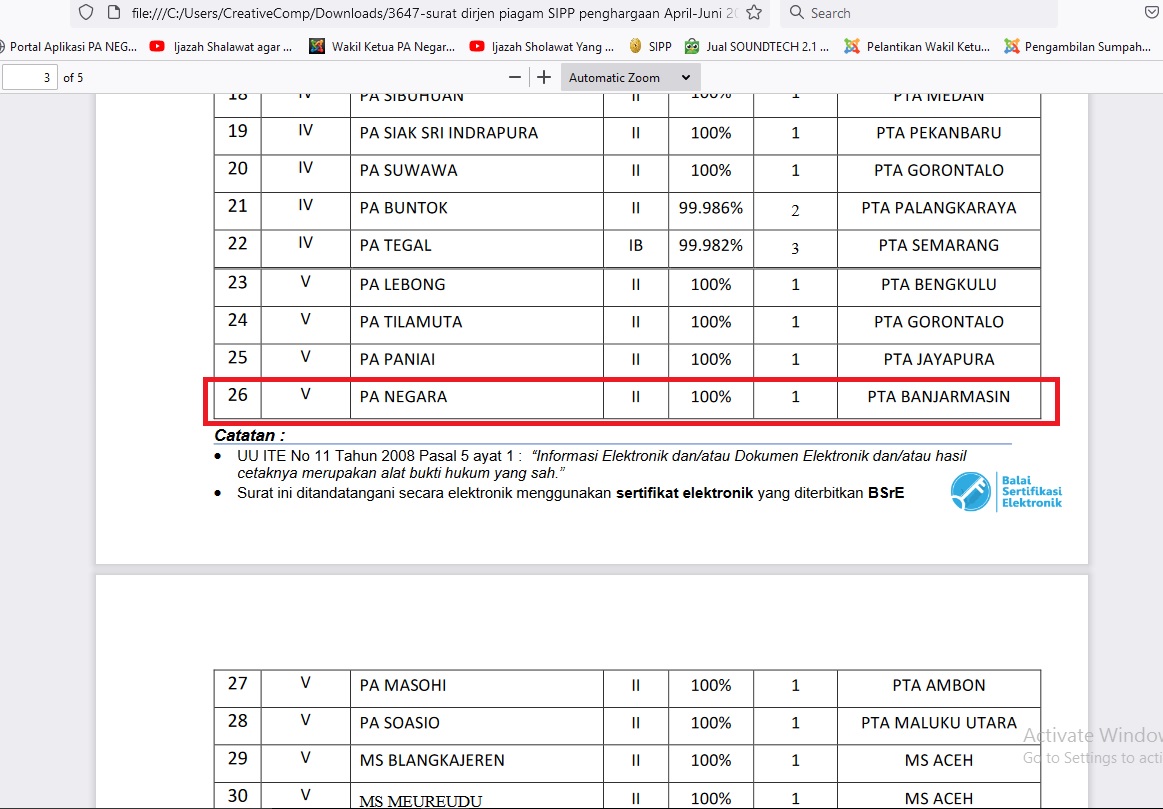
Task: Select the value 99.986%
Action: pyautogui.click(x=711, y=208)
